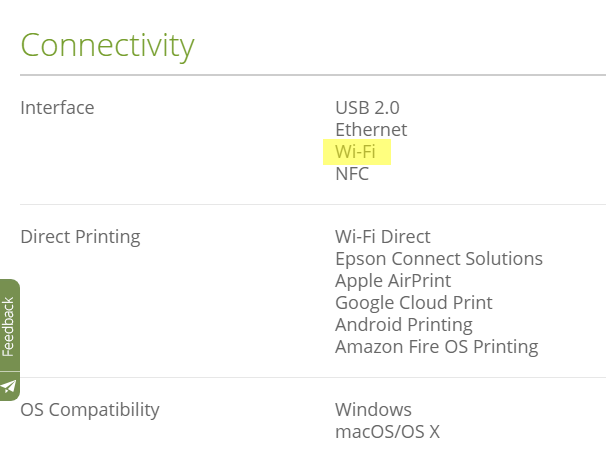Select the Google Cloud Print entry
Image resolution: width=606 pixels, height=455 pixels.
[x=413, y=303]
